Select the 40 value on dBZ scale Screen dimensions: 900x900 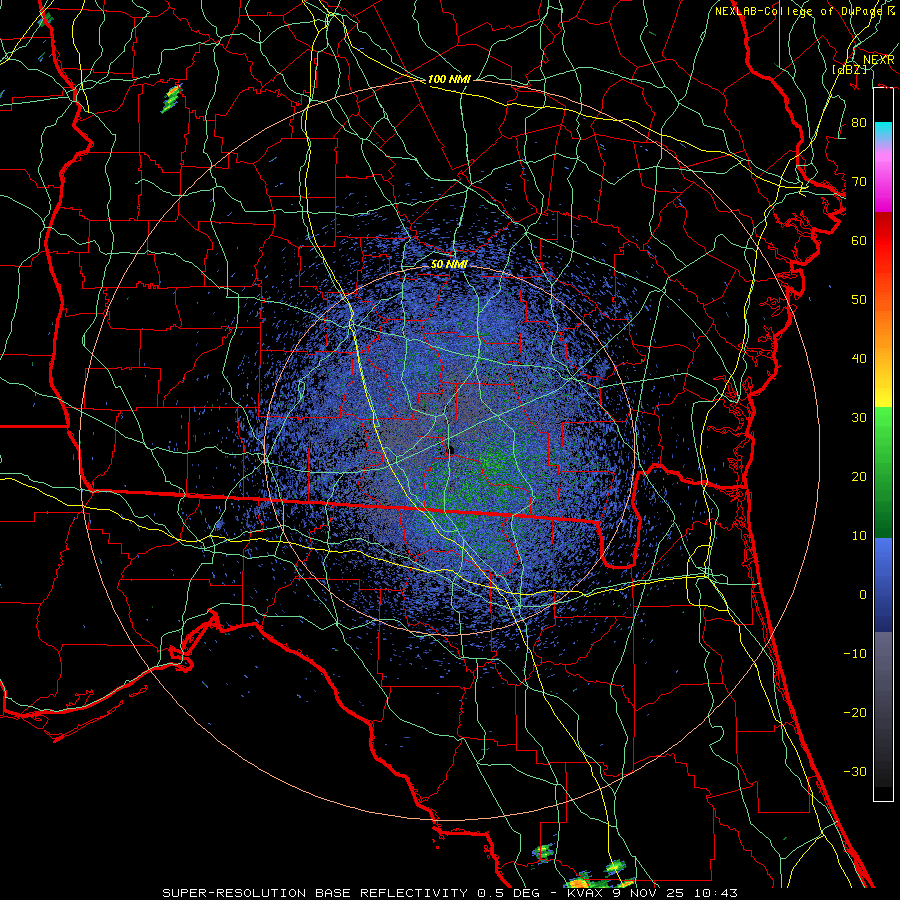click(859, 359)
